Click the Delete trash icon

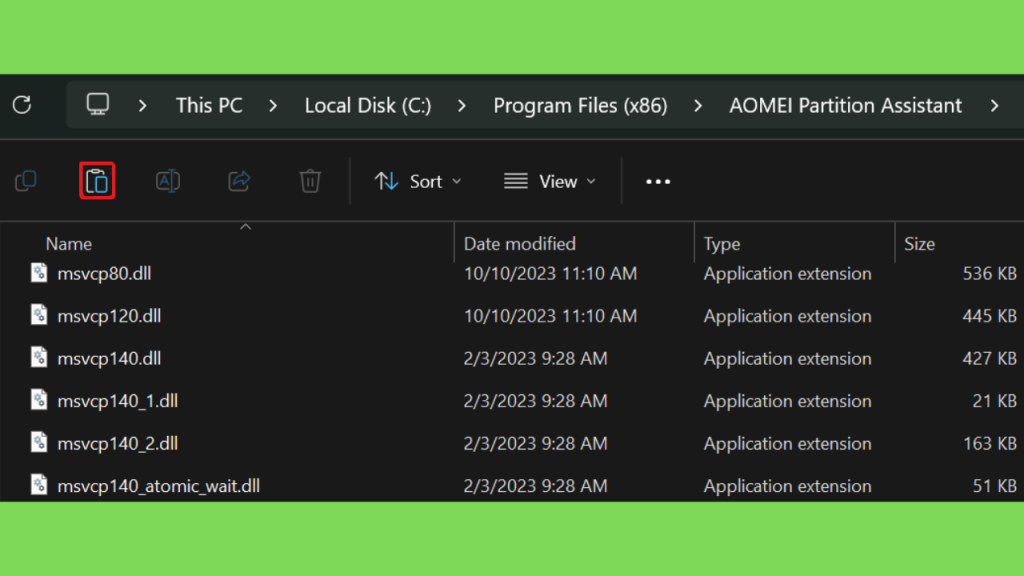pos(310,181)
